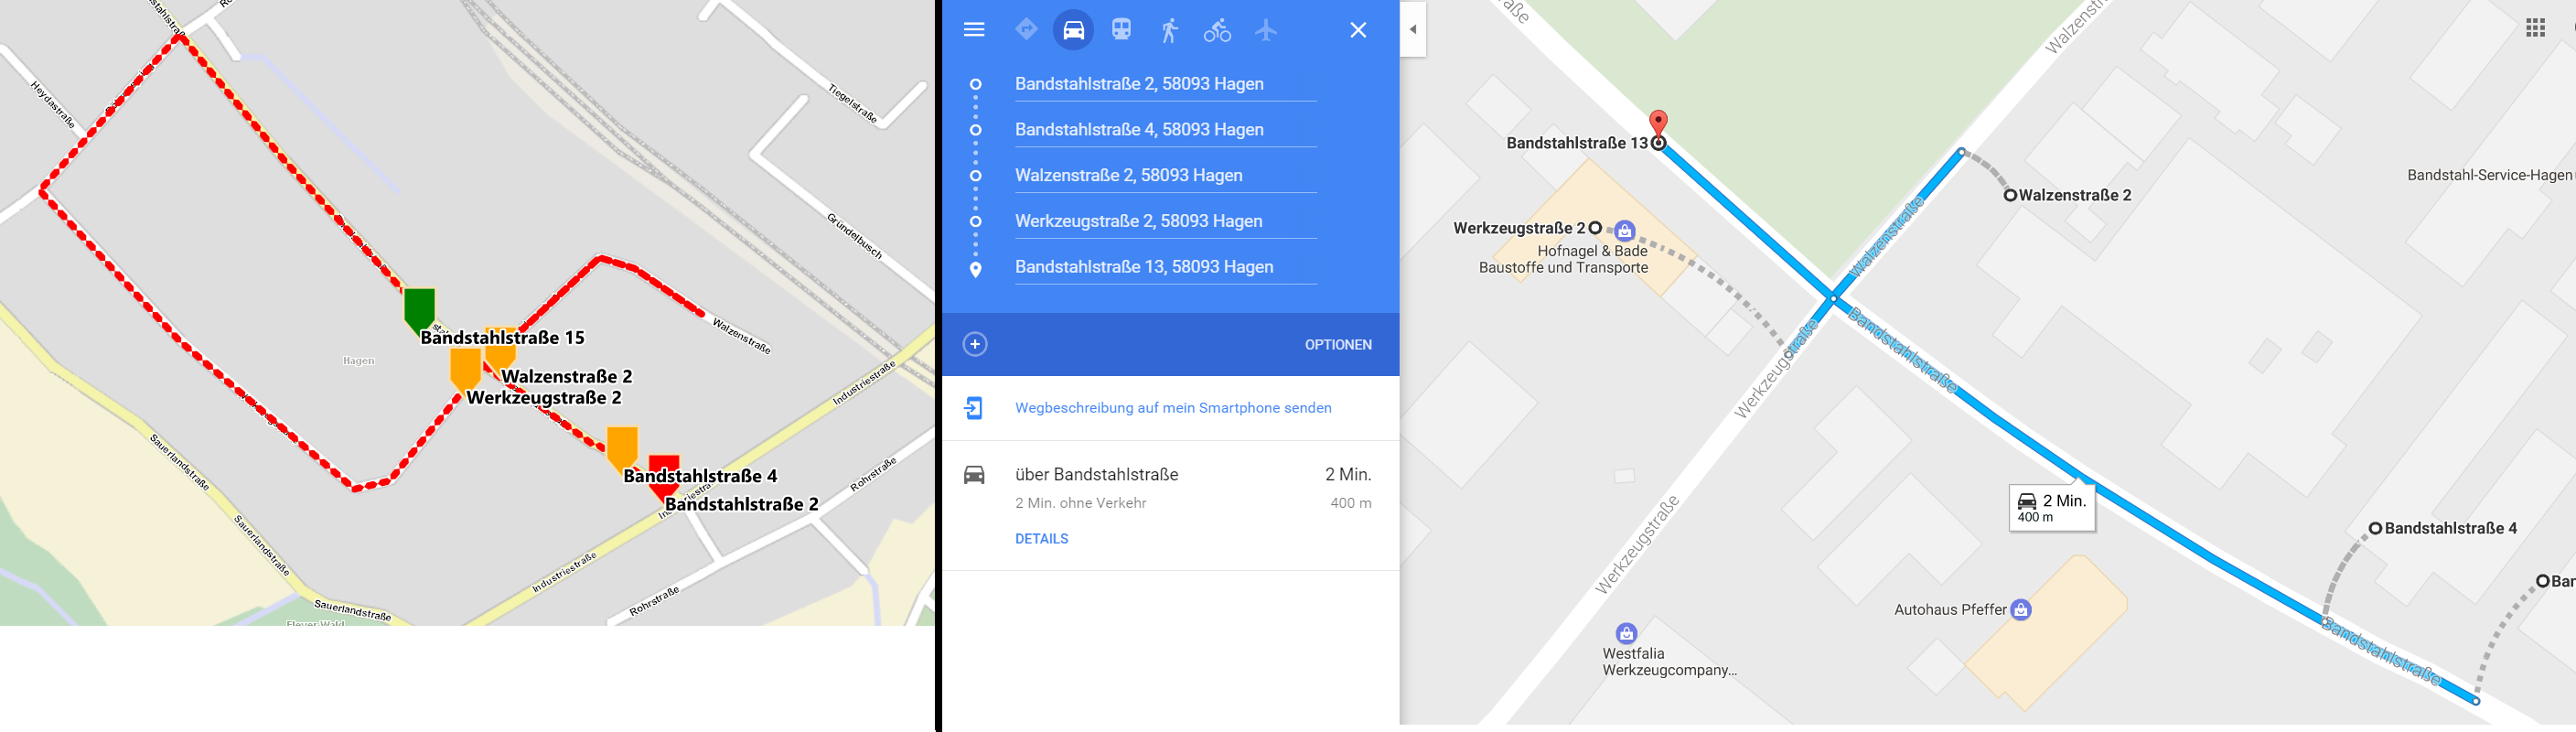Add another destination with plus icon
Viewport: 2576px width, 732px height.
coord(975,344)
